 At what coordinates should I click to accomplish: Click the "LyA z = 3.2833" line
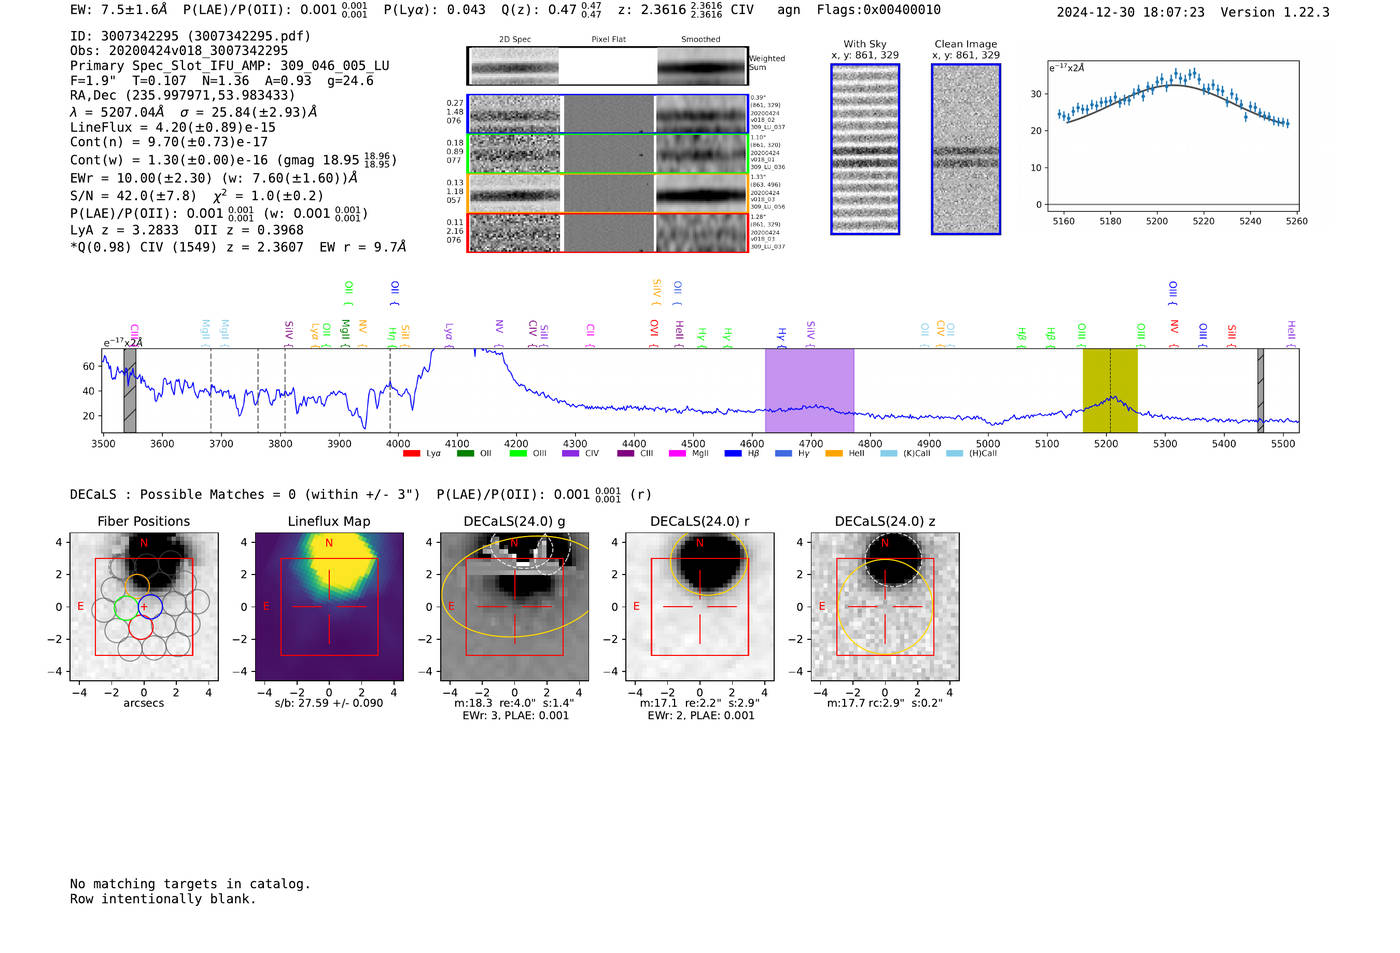[x=122, y=230]
